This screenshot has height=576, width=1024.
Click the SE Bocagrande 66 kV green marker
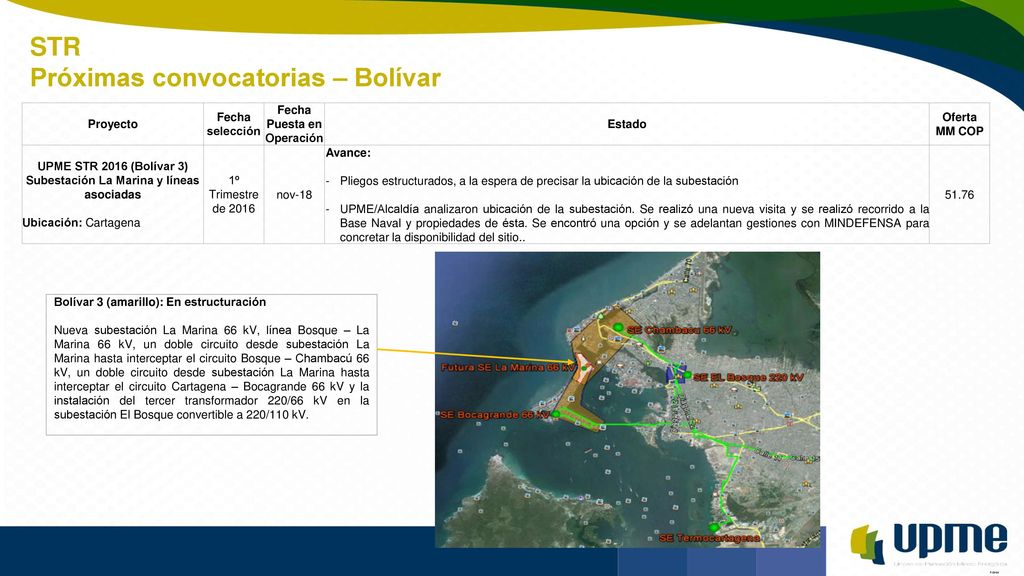click(556, 414)
